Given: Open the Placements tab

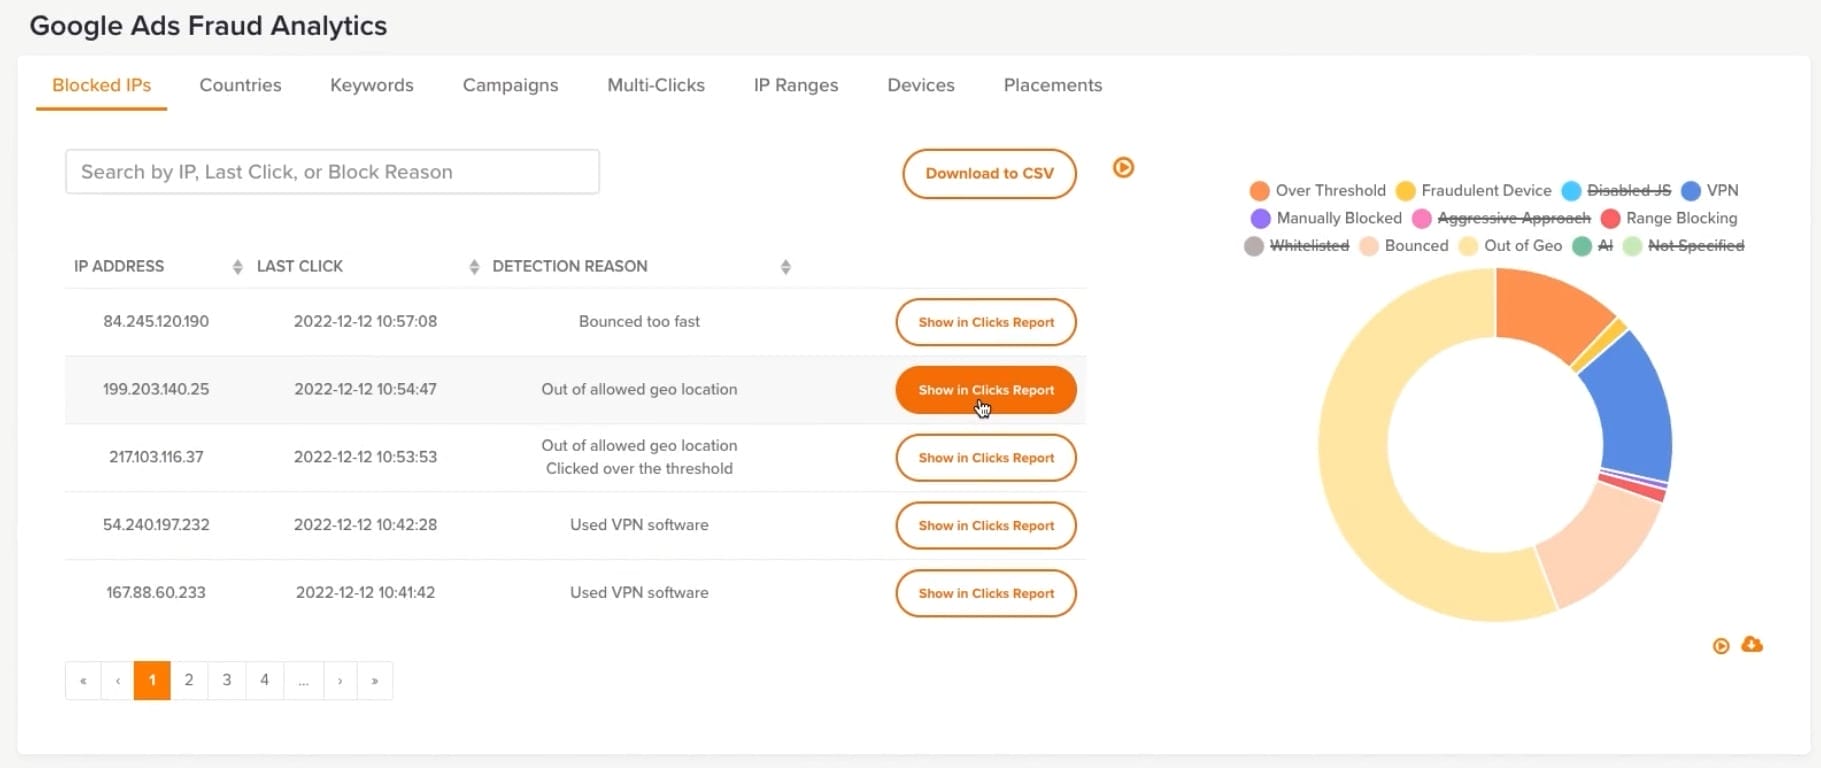Looking at the screenshot, I should click(1053, 86).
